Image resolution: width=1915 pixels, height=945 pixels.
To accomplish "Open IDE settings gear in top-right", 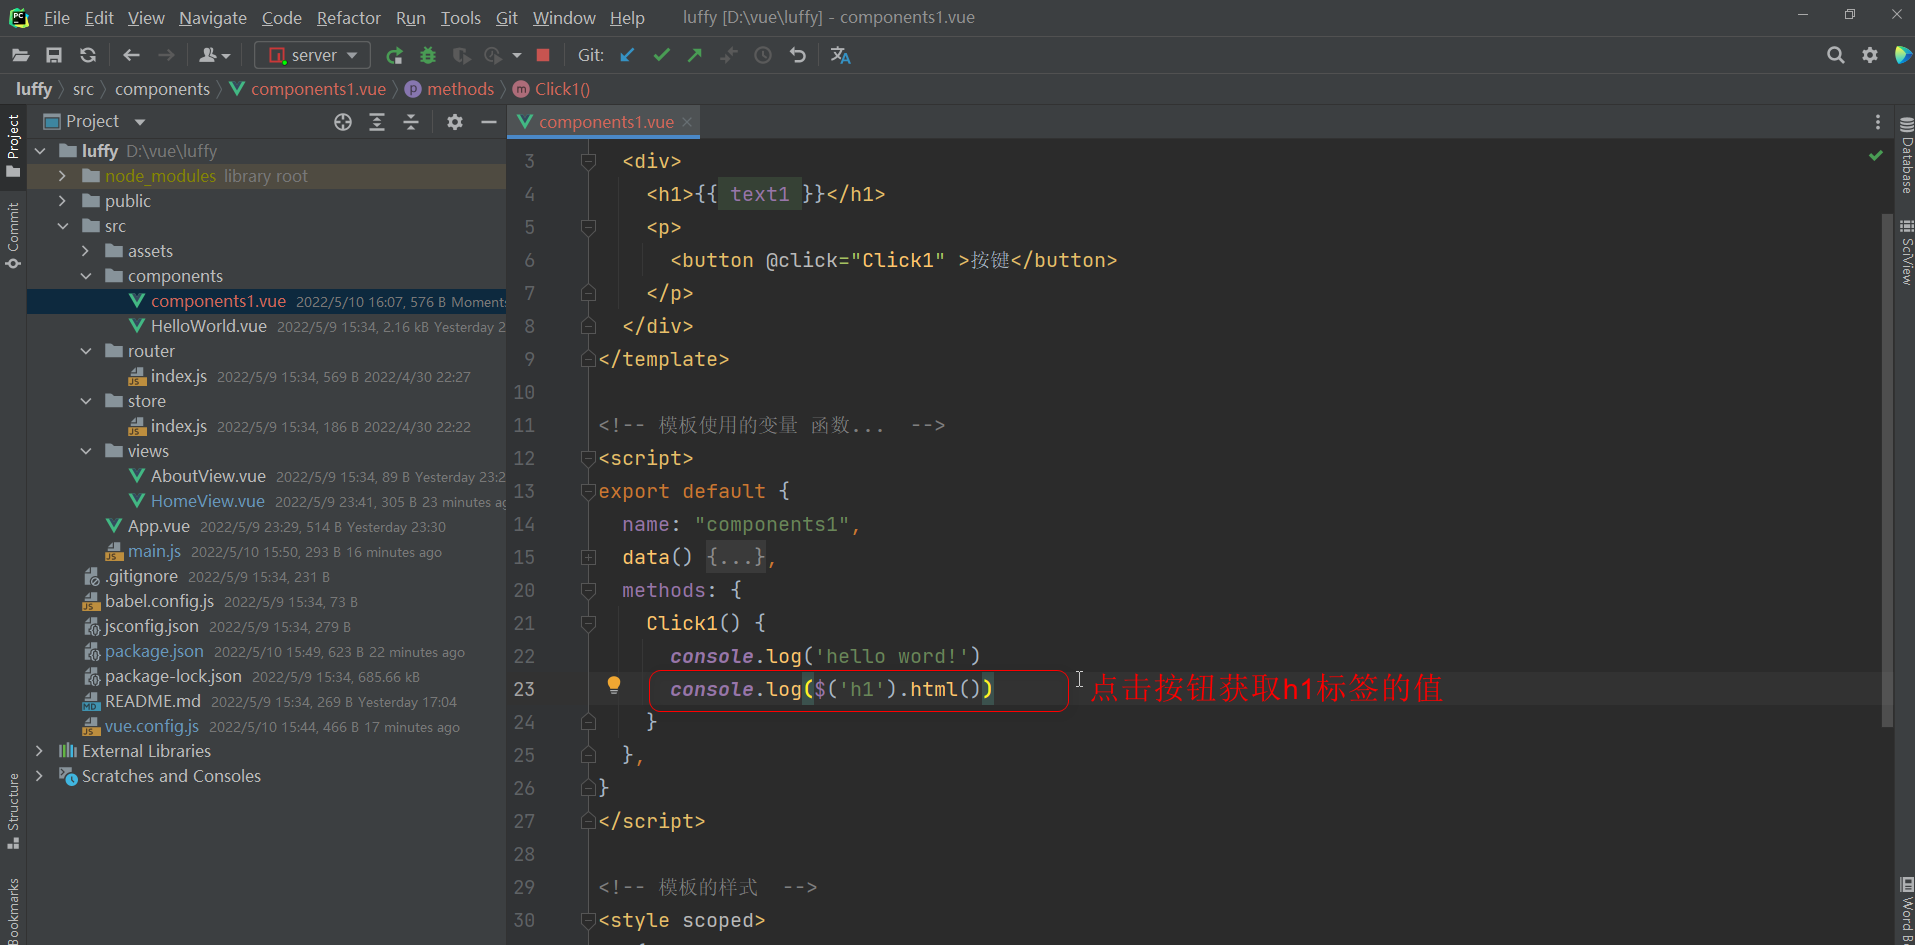I will (1870, 55).
